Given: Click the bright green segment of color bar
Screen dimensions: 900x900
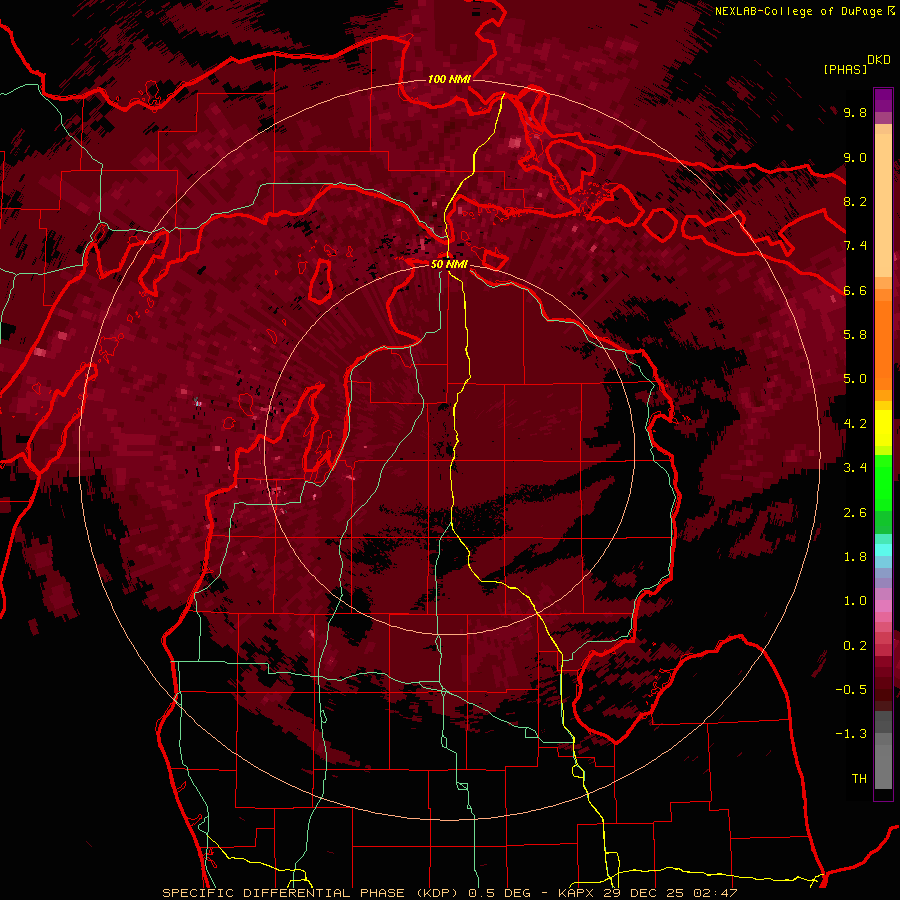Looking at the screenshot, I should click(x=883, y=482).
